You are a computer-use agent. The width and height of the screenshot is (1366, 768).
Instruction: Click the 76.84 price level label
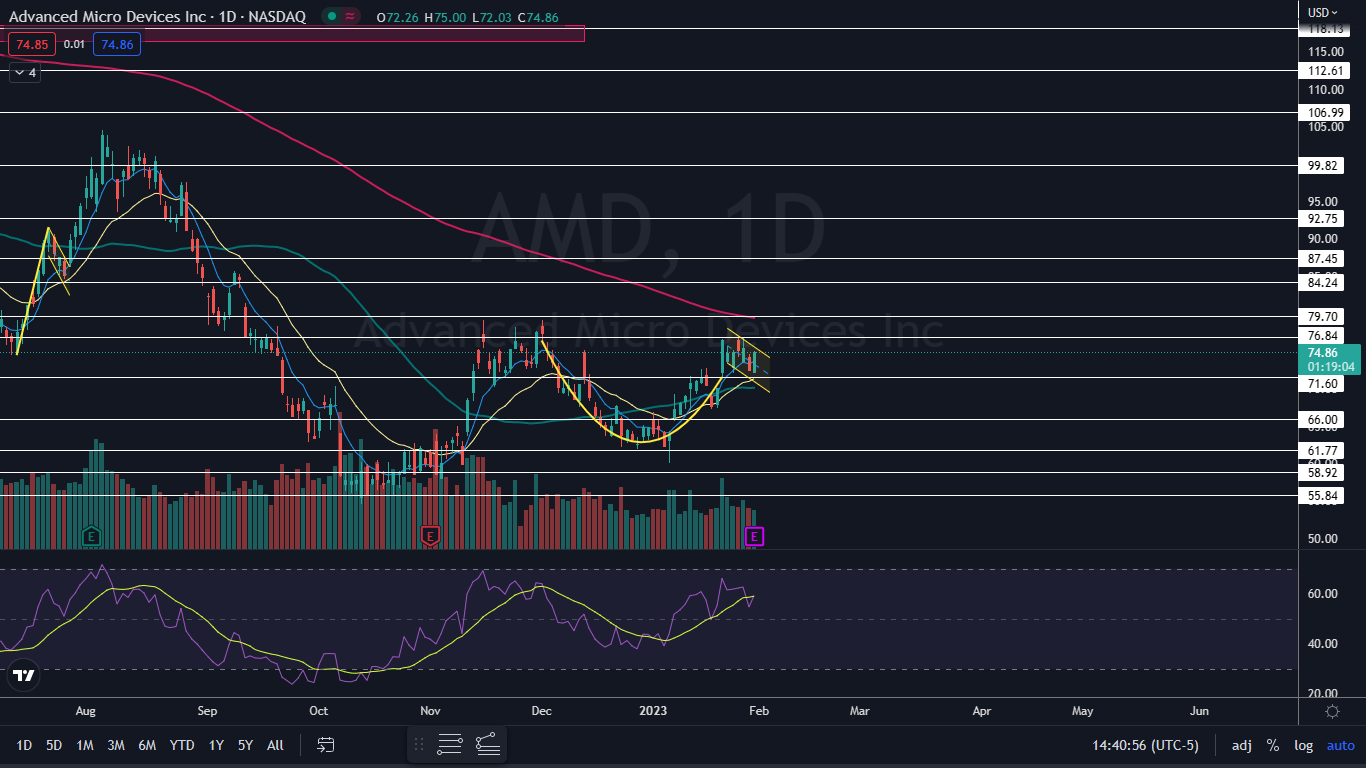point(1322,336)
